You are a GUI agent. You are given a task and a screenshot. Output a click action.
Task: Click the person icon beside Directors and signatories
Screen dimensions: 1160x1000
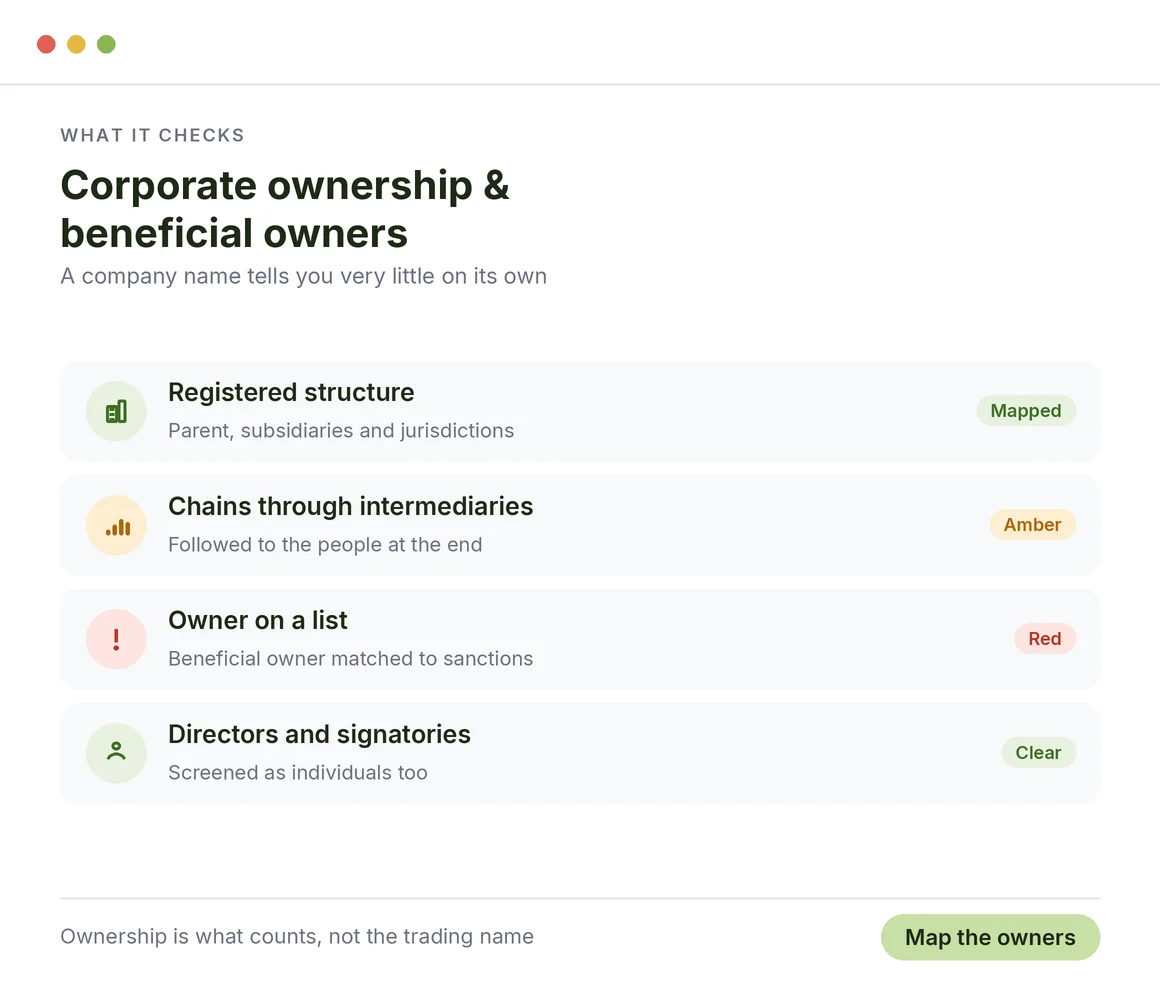116,753
